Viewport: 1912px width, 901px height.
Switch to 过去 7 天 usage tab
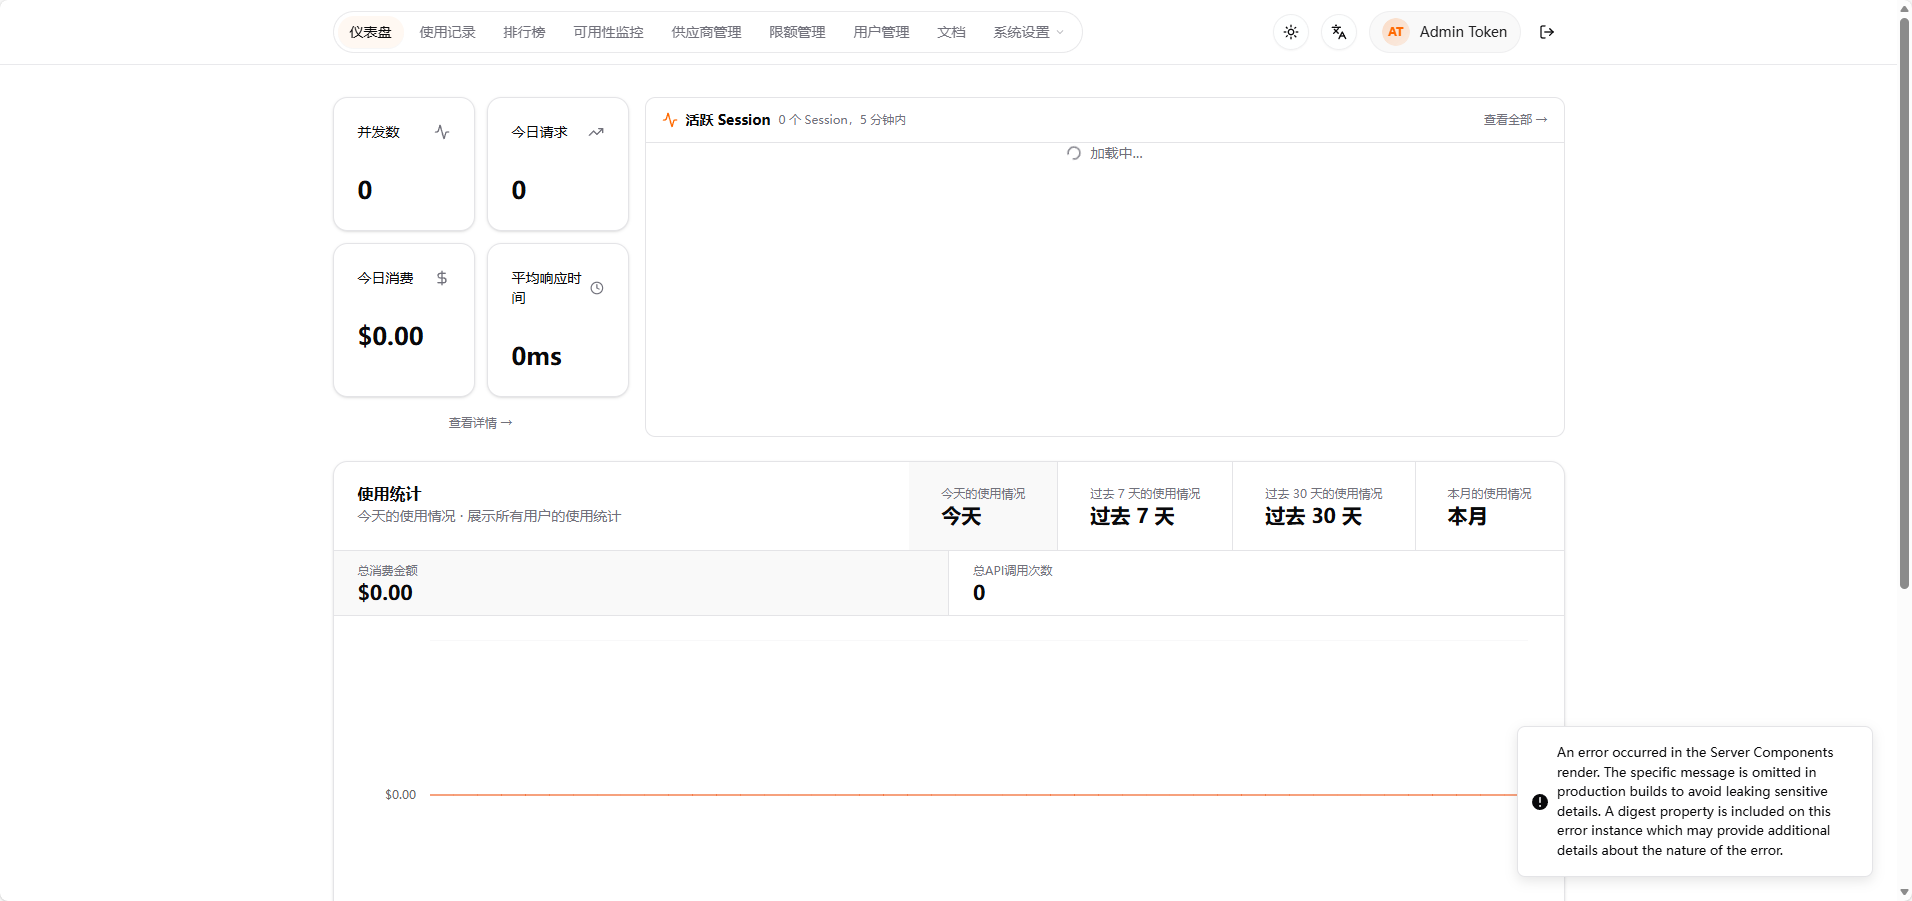[1145, 506]
